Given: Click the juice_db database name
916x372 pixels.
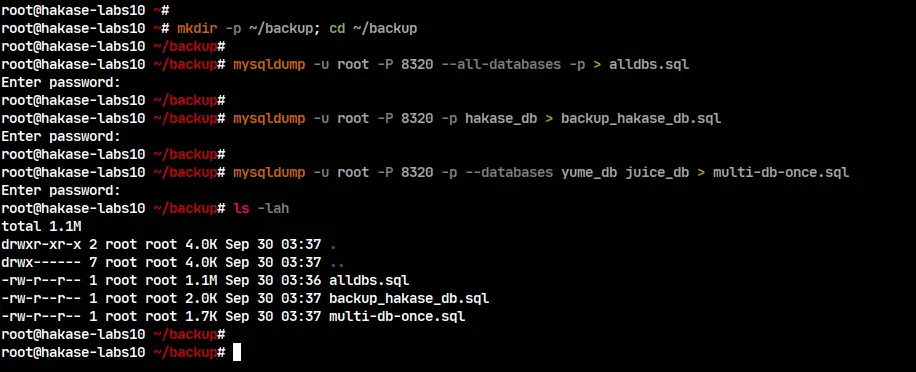Looking at the screenshot, I should click(x=657, y=172).
